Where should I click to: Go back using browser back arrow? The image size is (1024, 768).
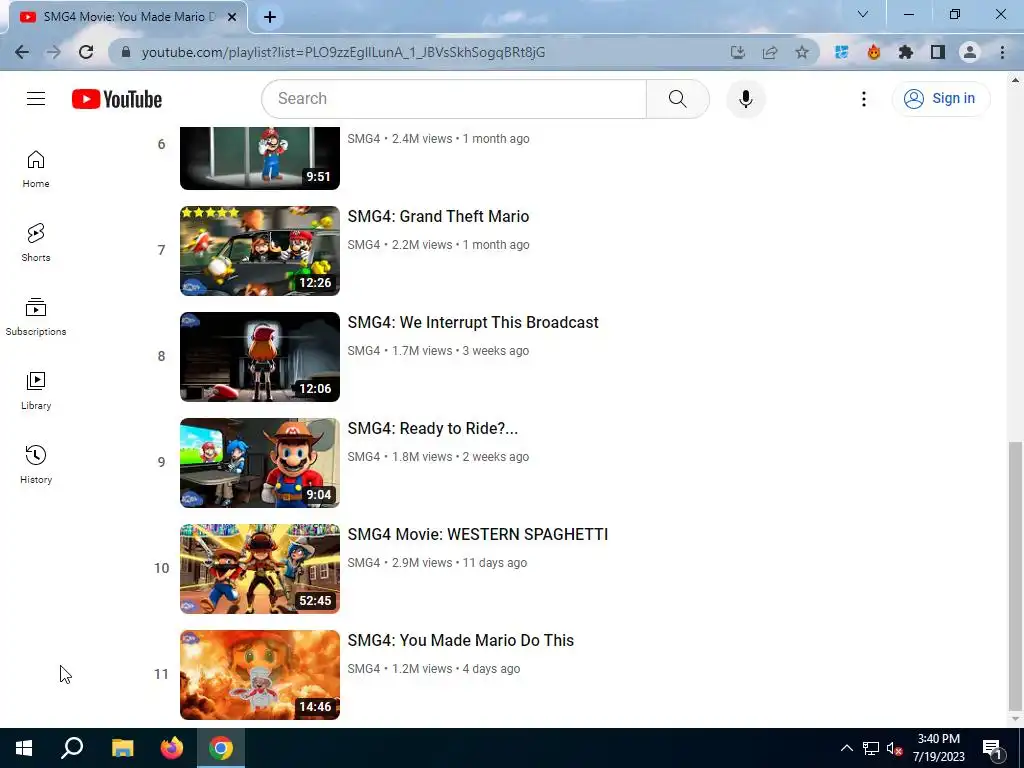click(x=22, y=52)
